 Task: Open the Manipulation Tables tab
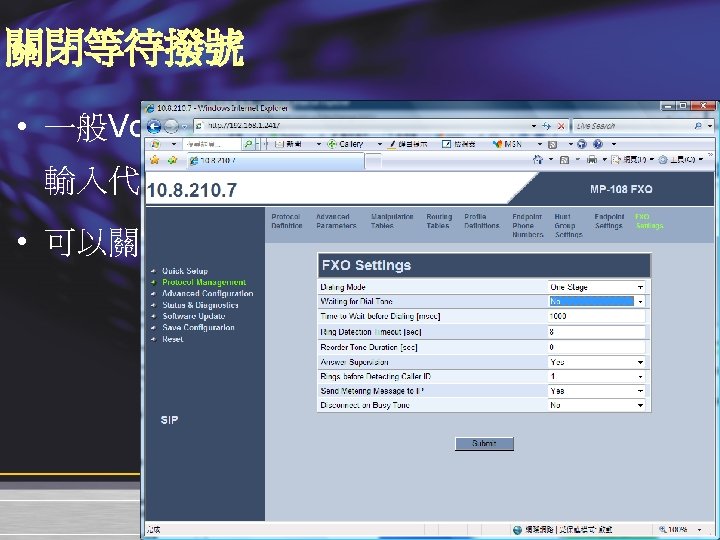(392, 221)
